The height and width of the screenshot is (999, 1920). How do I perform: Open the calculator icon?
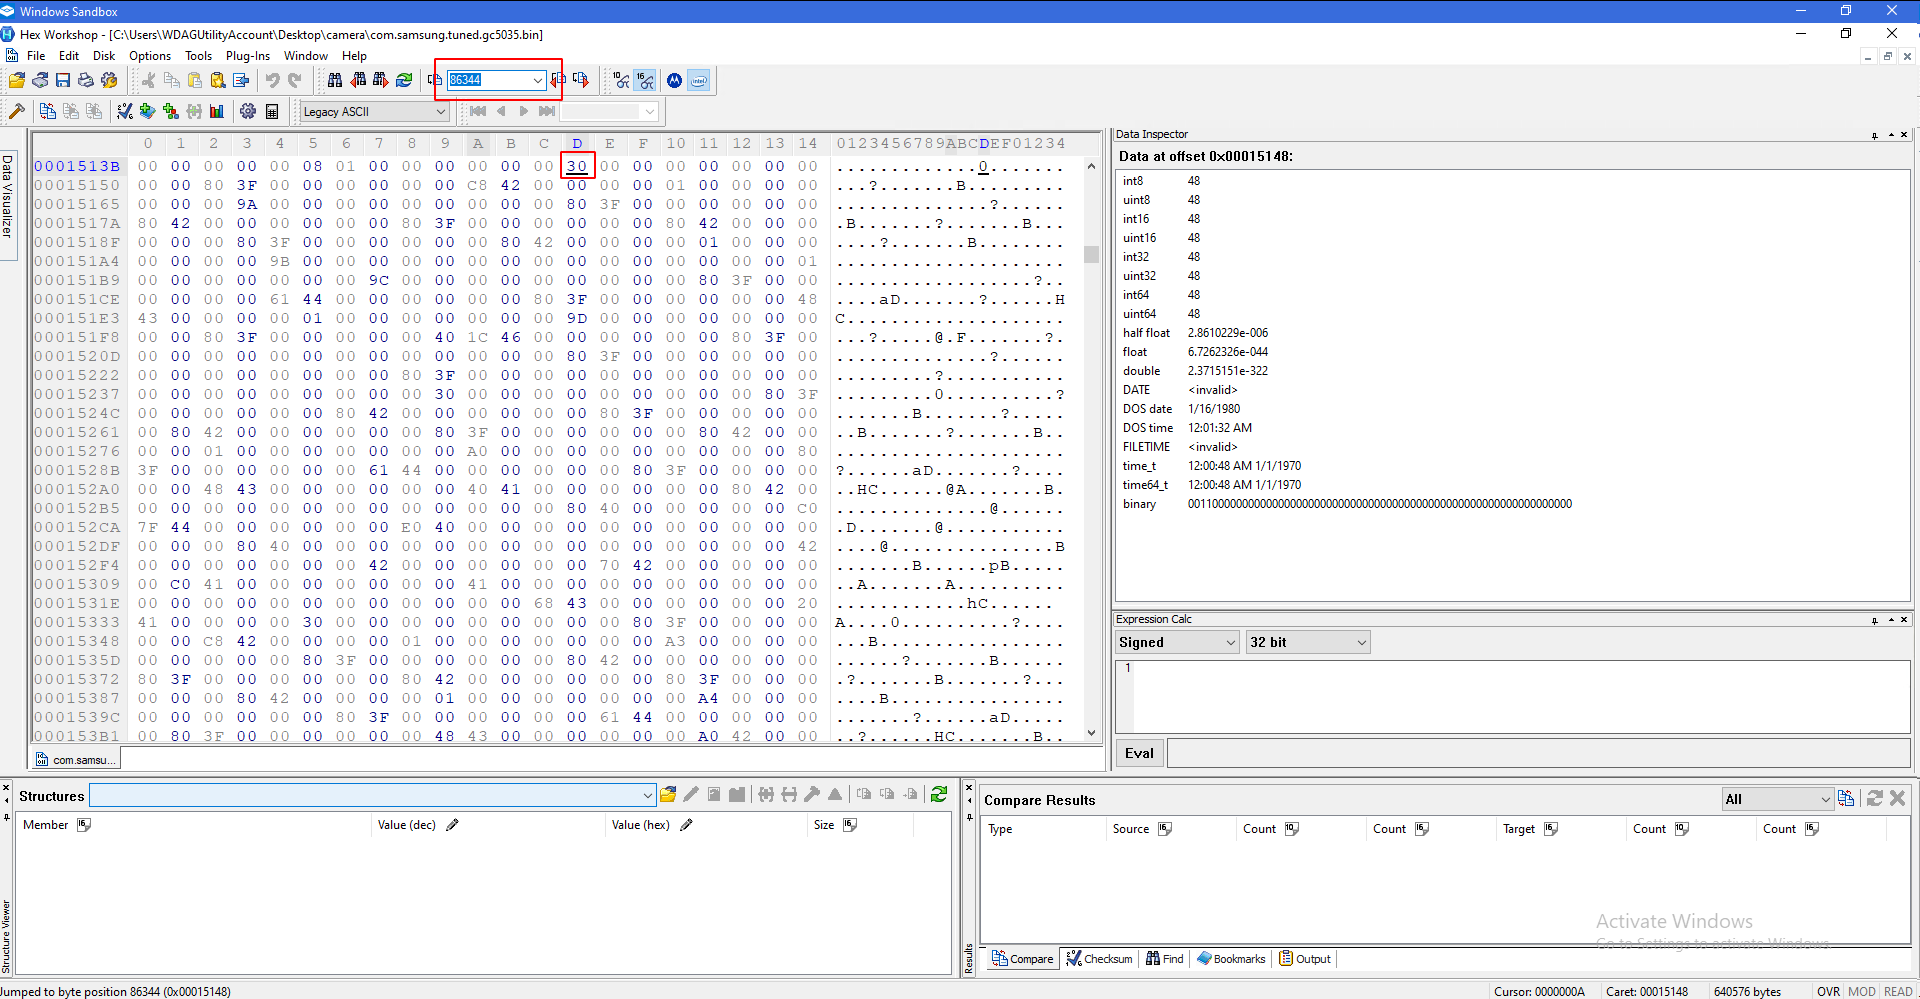coord(272,111)
